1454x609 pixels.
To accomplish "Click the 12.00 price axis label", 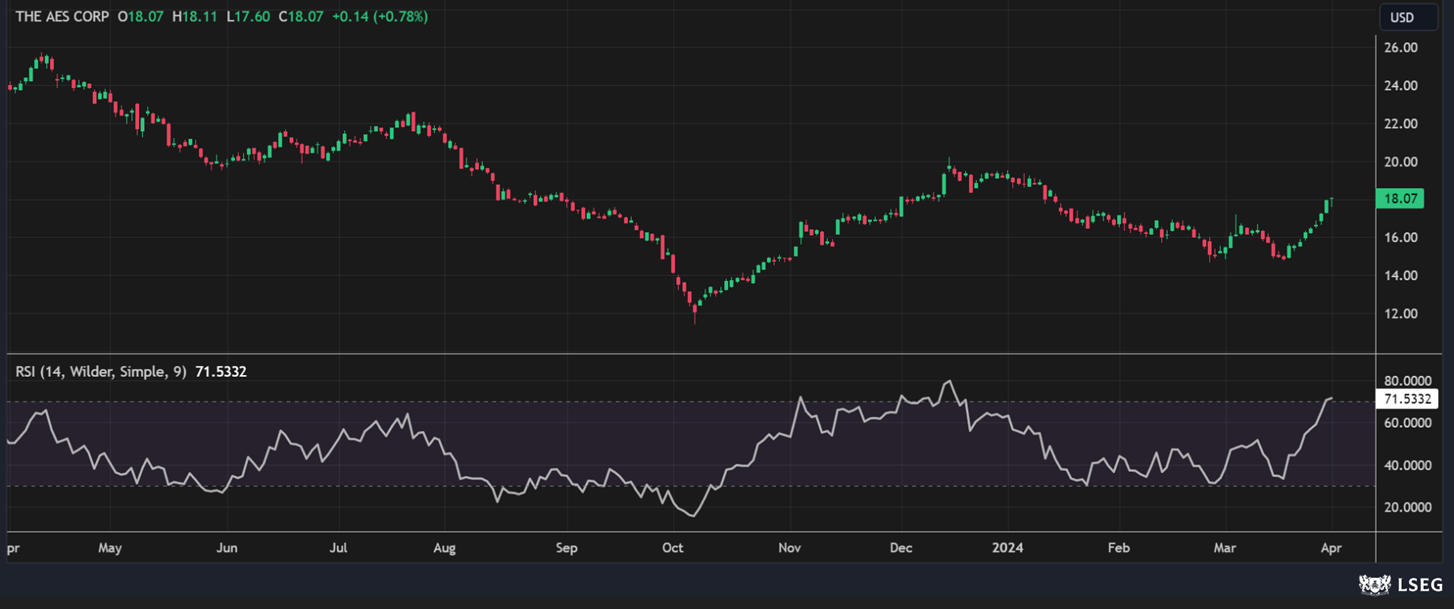I will coord(1400,313).
